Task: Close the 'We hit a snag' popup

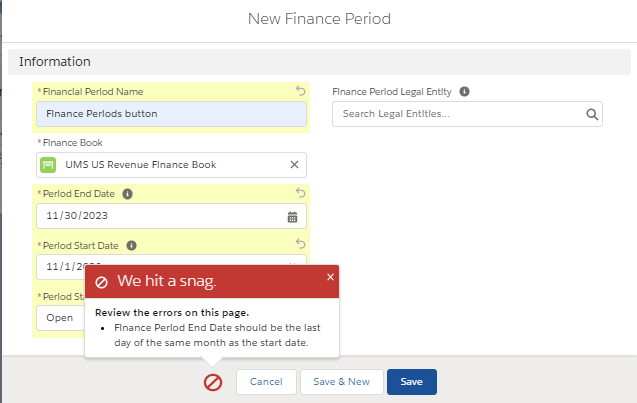Action: pyautogui.click(x=331, y=277)
